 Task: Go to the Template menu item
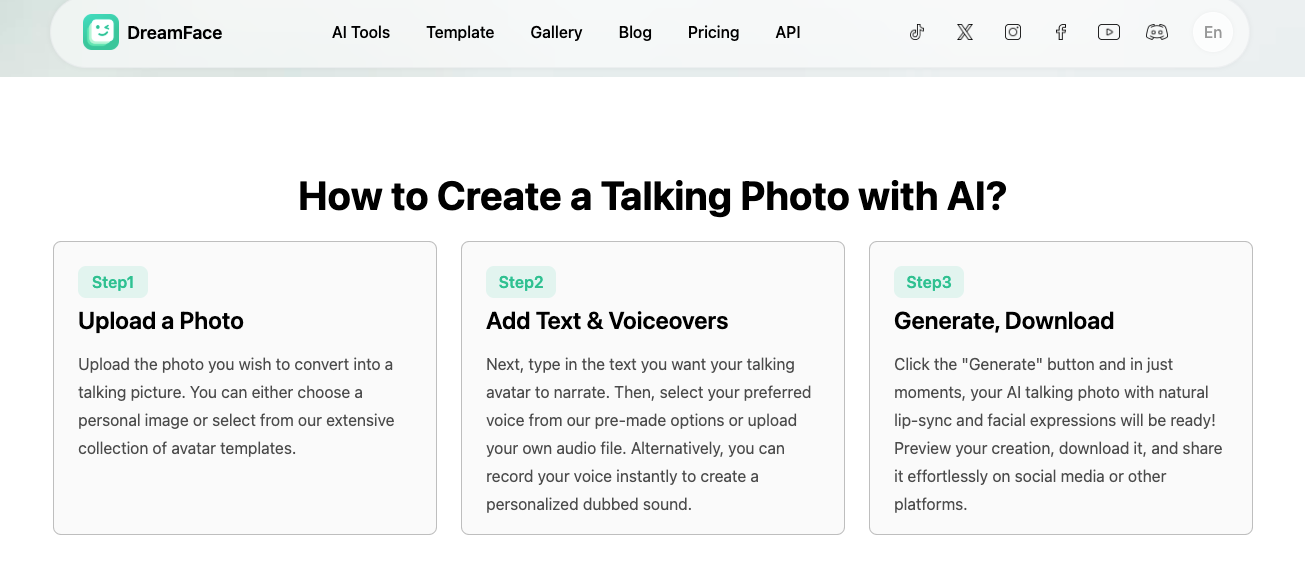pos(460,32)
